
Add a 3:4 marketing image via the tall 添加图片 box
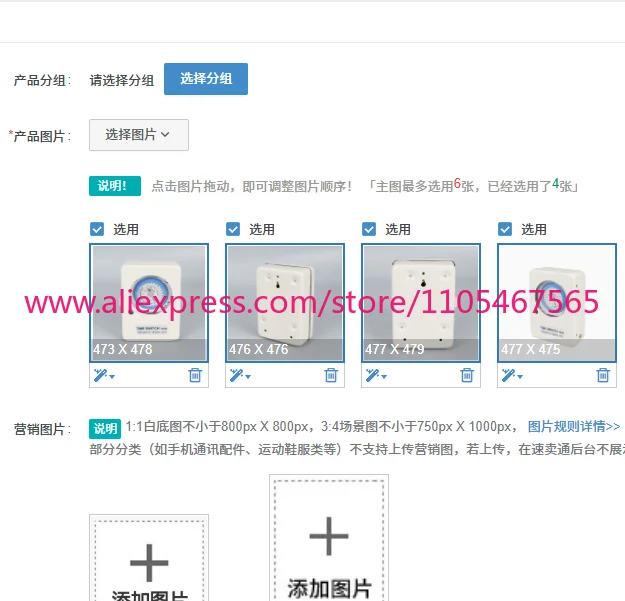point(329,538)
